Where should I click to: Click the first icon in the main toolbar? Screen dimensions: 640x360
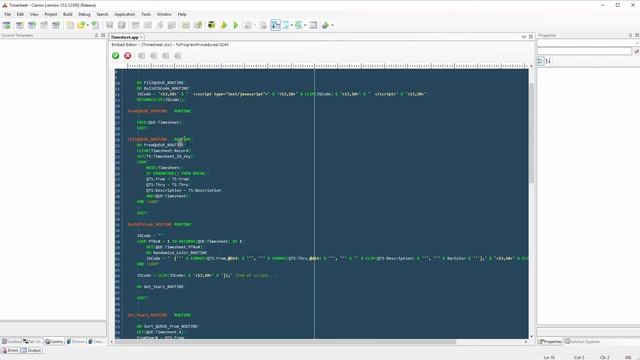coord(7,25)
